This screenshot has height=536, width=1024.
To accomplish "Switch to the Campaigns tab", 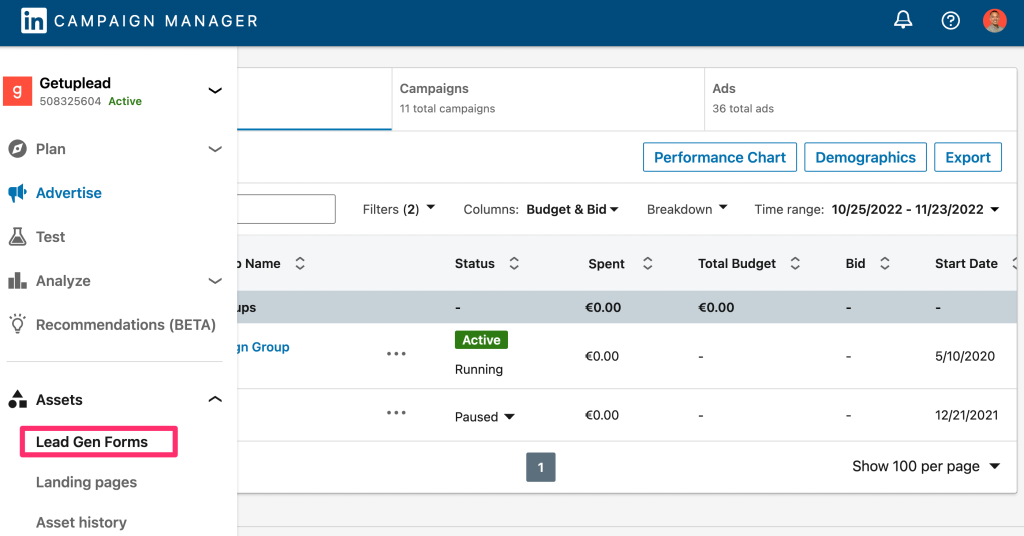I will click(x=548, y=99).
